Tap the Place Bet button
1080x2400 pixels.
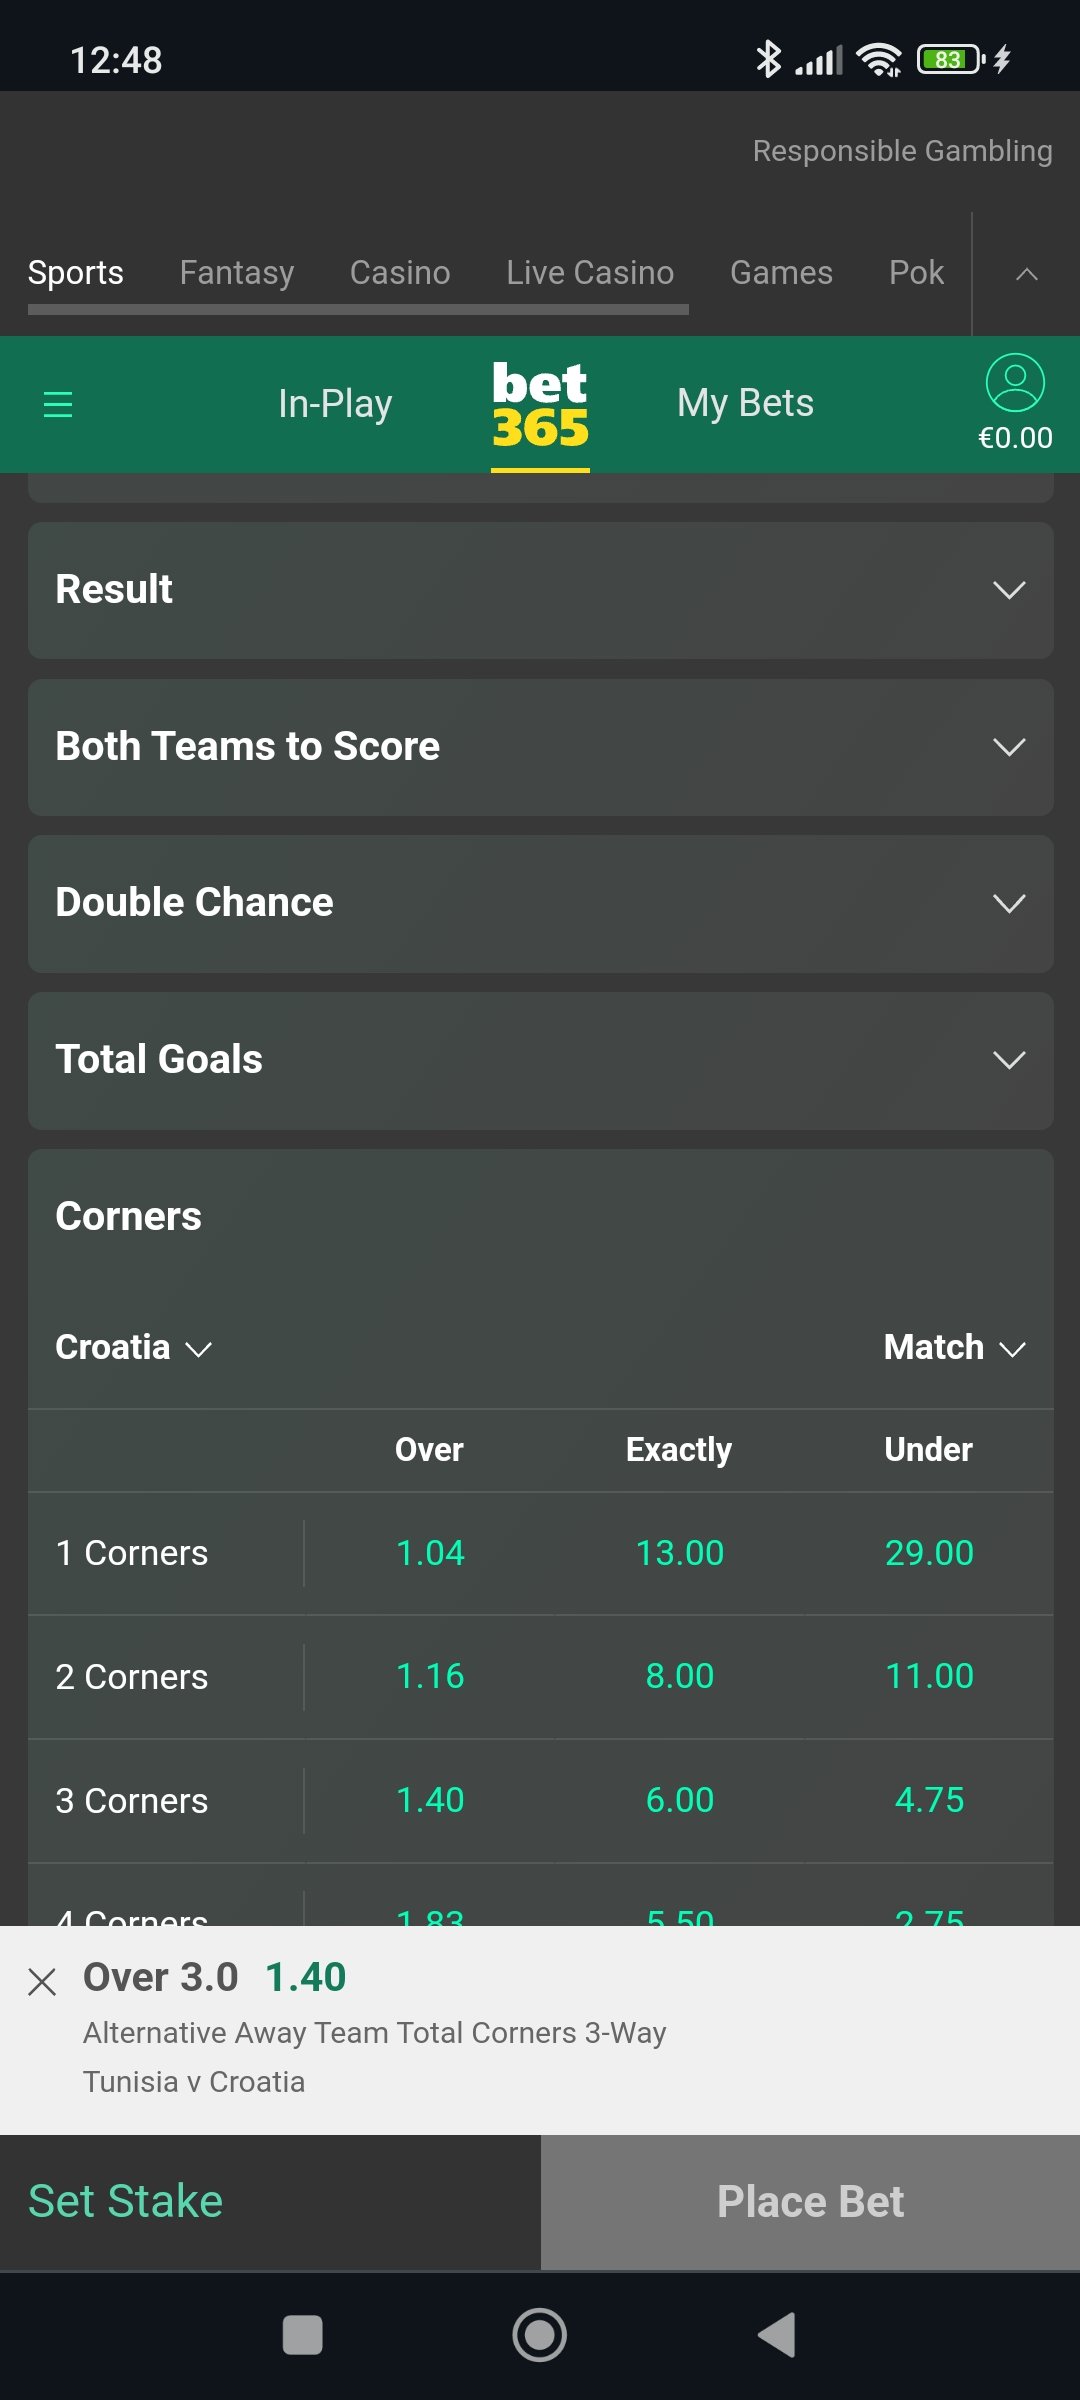click(810, 2202)
